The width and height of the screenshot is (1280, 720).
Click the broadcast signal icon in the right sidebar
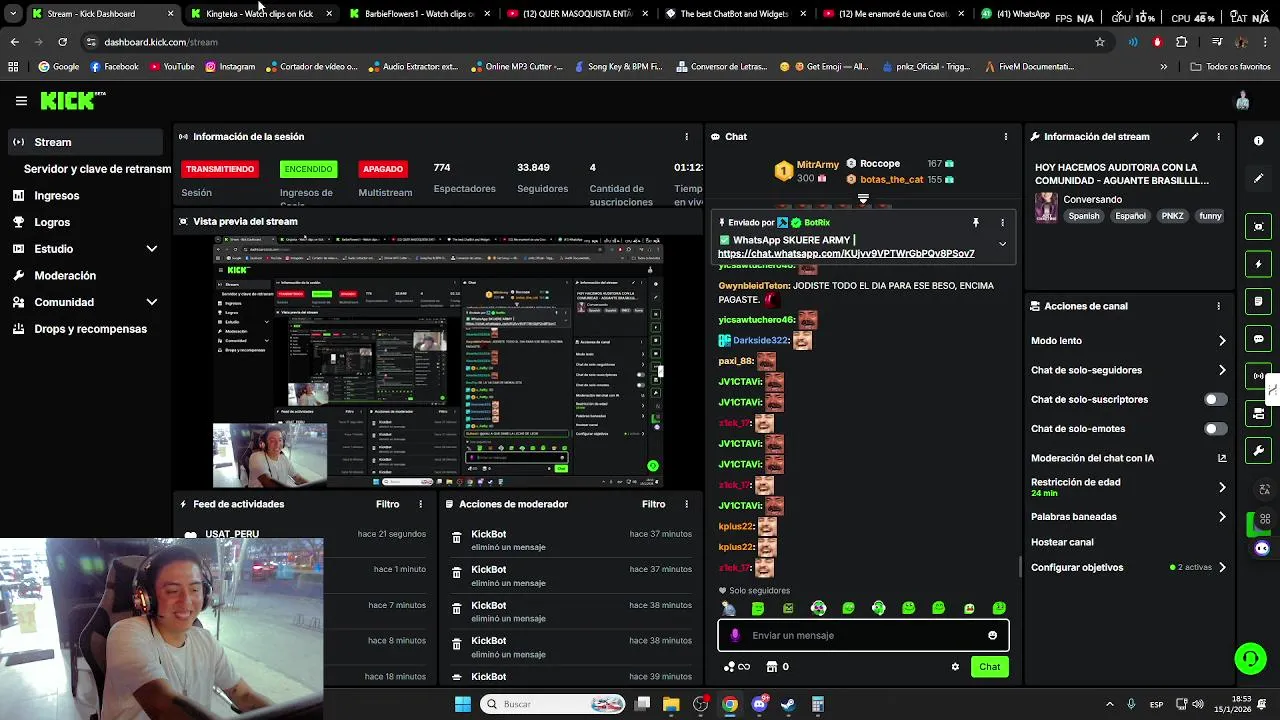coord(1259,376)
